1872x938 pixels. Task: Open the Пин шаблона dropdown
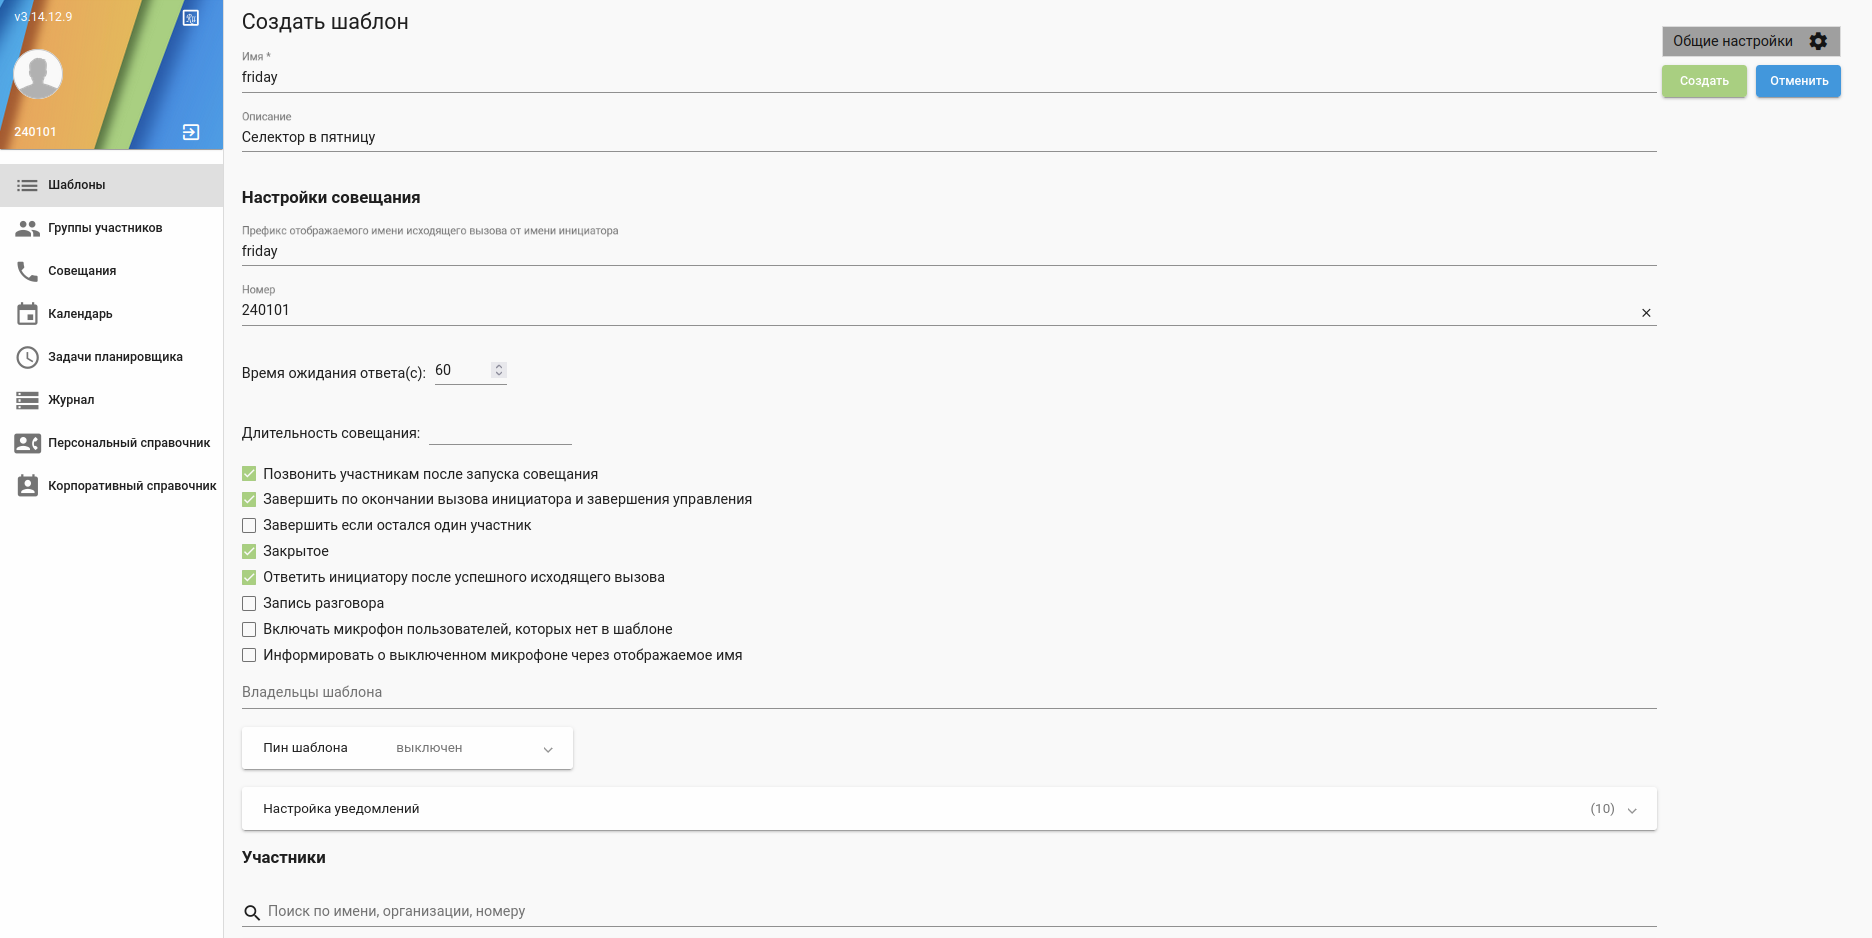pos(547,749)
